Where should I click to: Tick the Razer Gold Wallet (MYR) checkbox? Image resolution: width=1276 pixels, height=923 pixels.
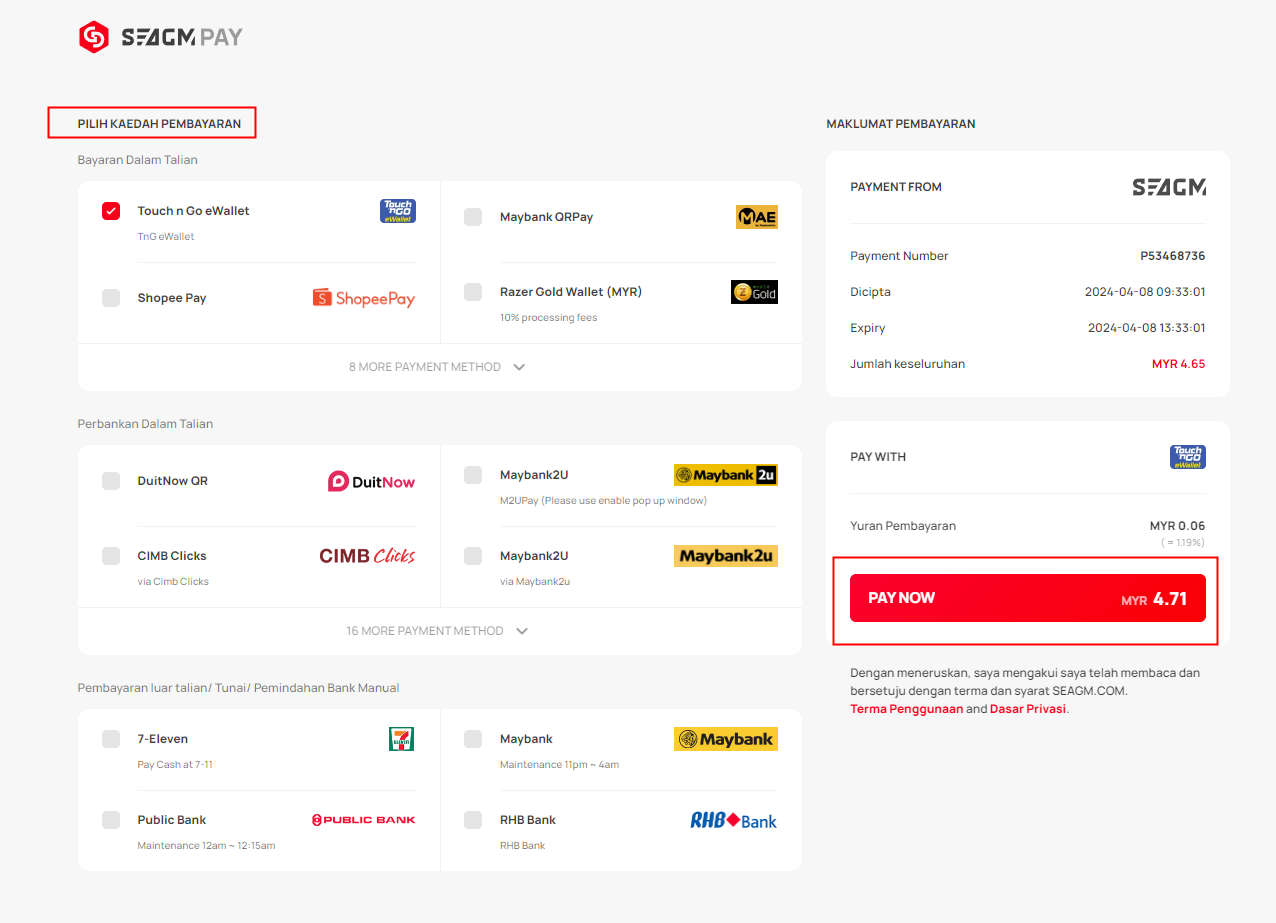(473, 292)
